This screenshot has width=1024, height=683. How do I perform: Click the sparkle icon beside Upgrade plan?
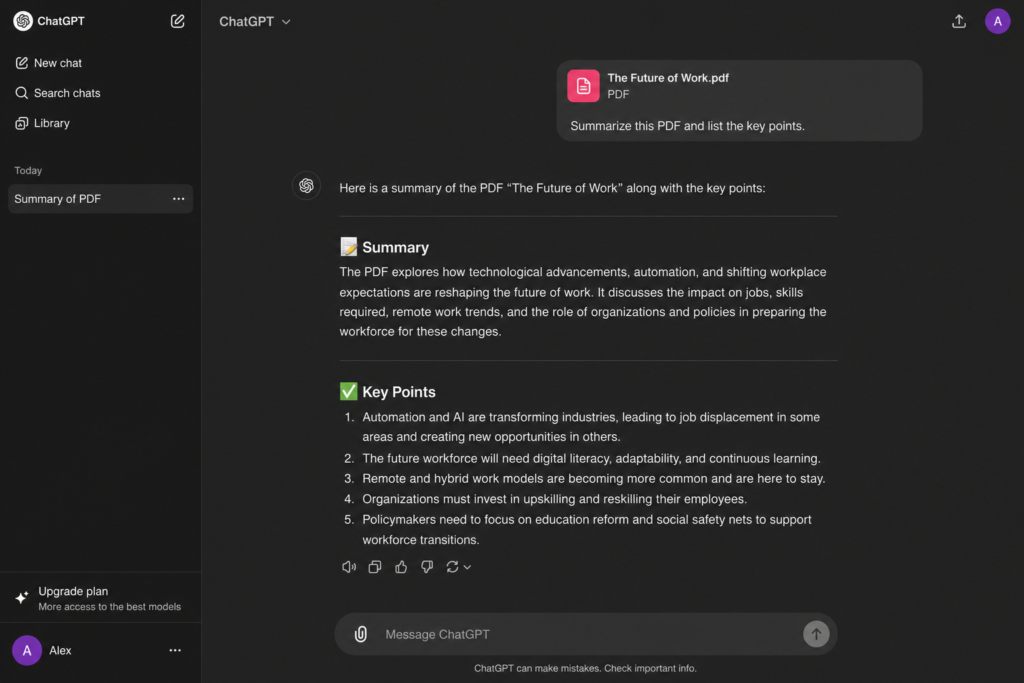[22, 597]
